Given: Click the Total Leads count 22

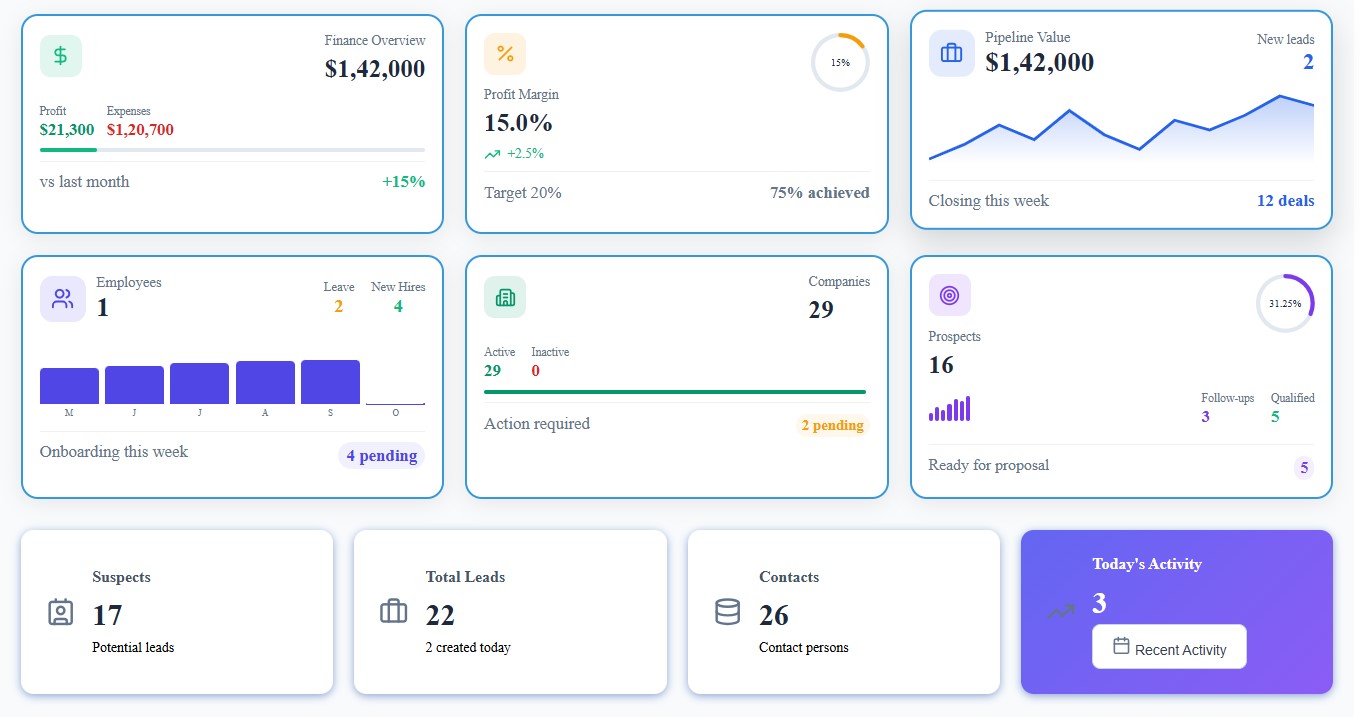Looking at the screenshot, I should (440, 615).
